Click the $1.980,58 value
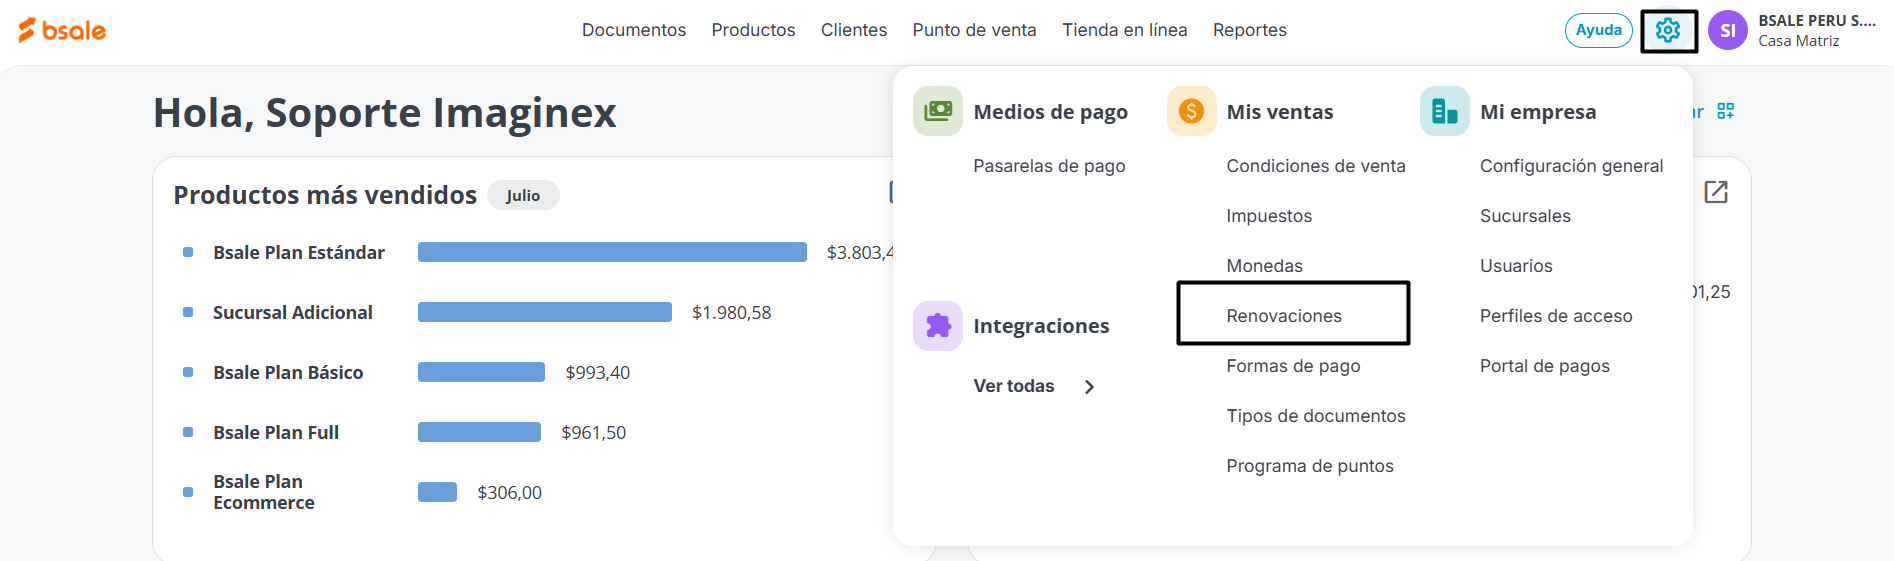 (x=732, y=313)
